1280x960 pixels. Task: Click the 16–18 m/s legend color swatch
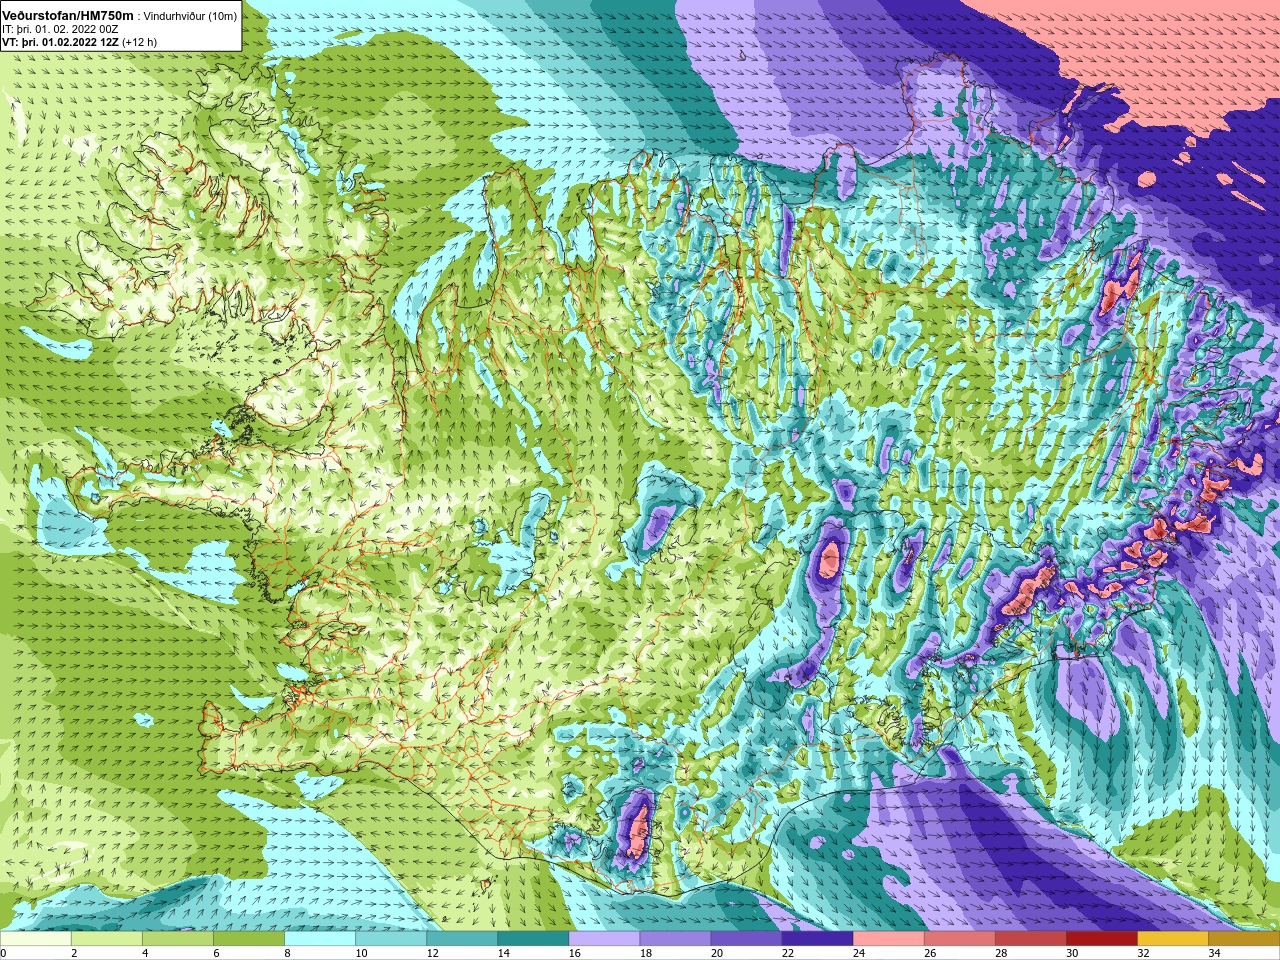604,939
